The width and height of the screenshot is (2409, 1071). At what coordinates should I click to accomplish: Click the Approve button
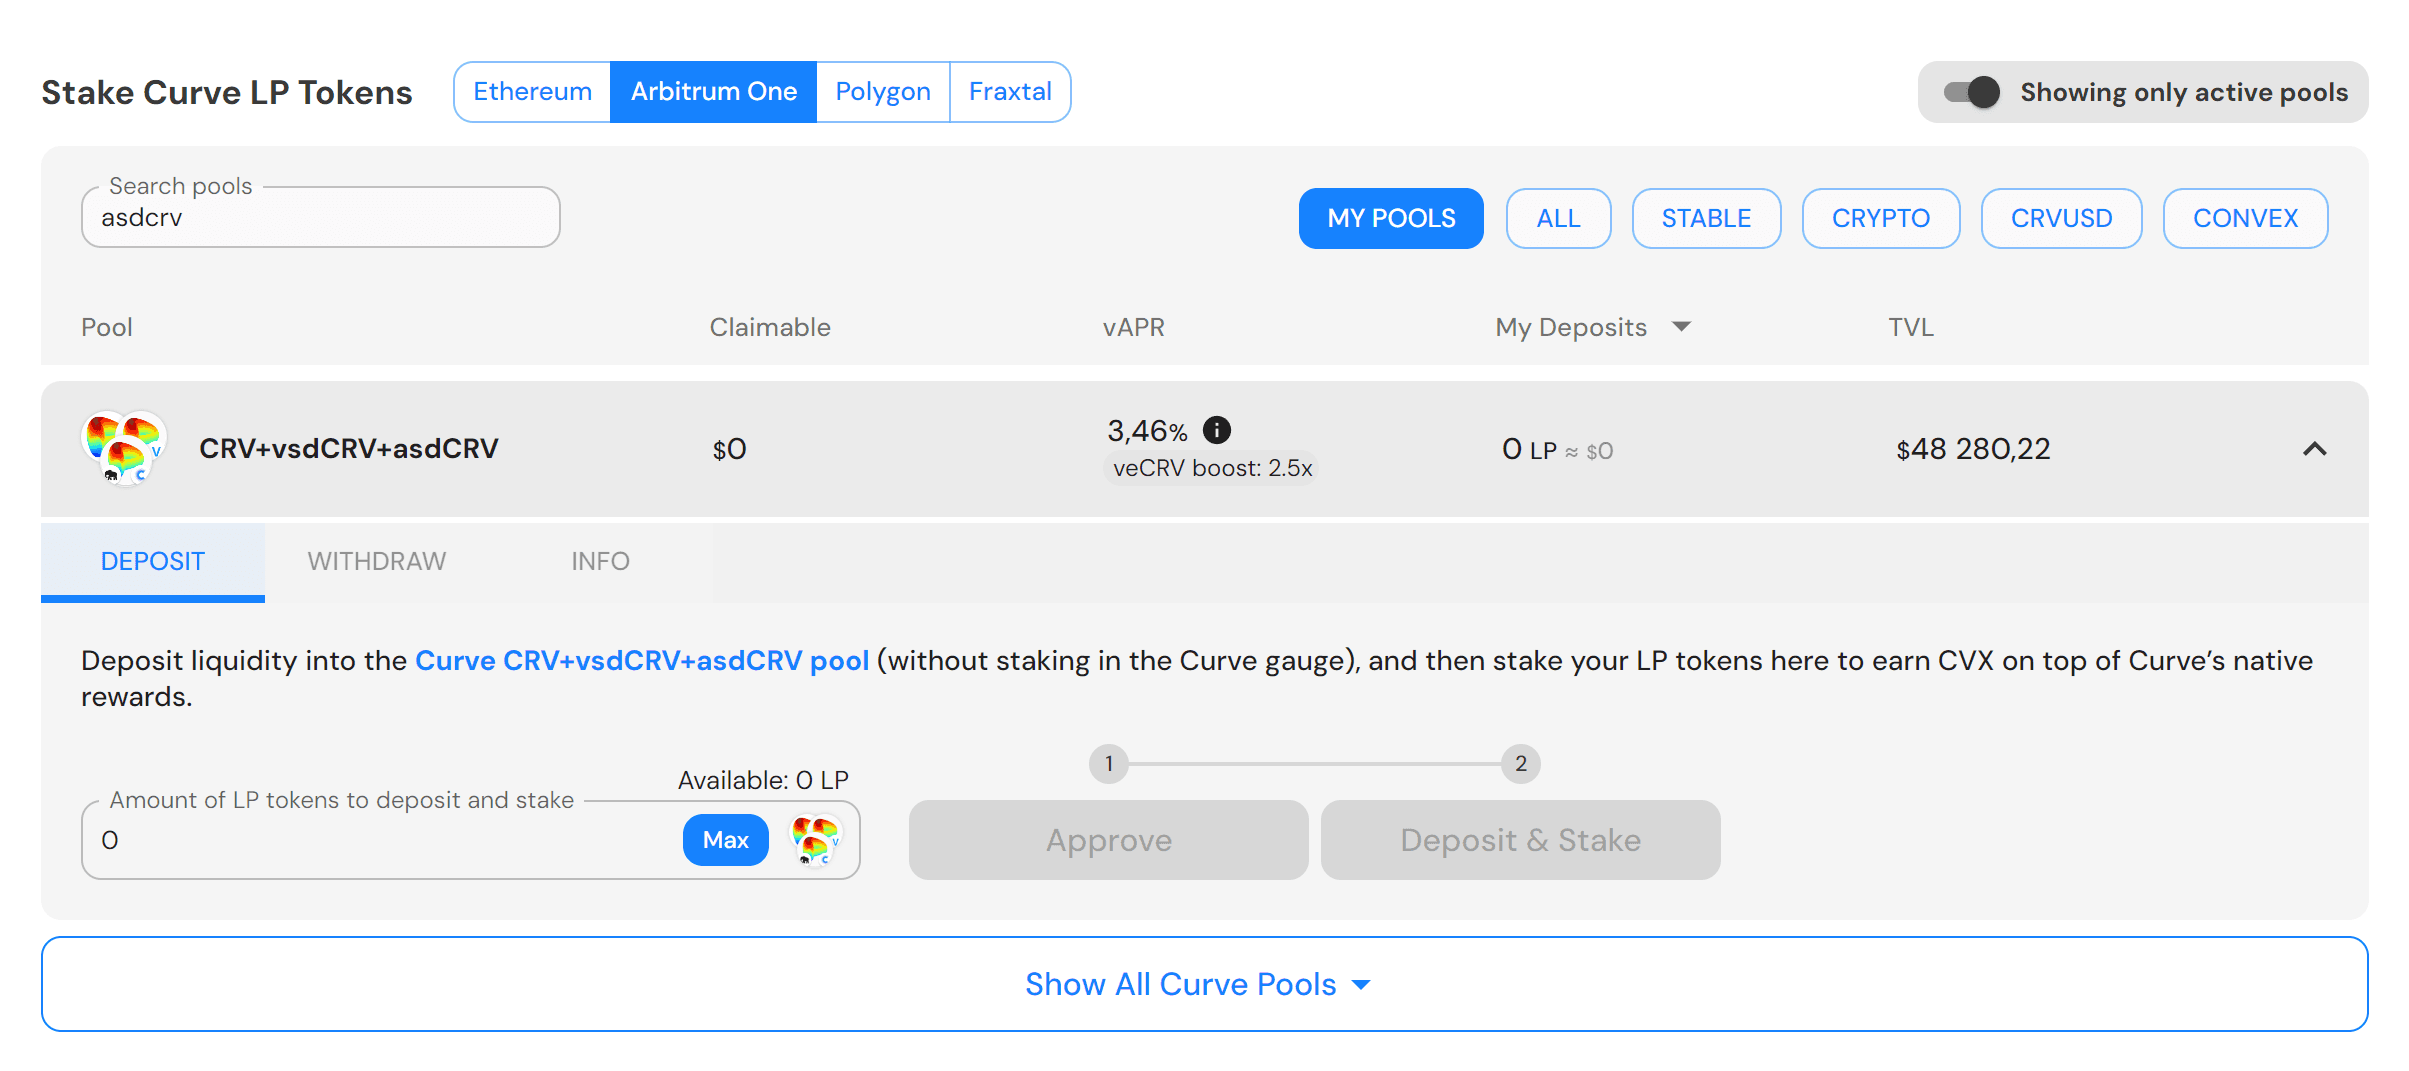[1108, 840]
